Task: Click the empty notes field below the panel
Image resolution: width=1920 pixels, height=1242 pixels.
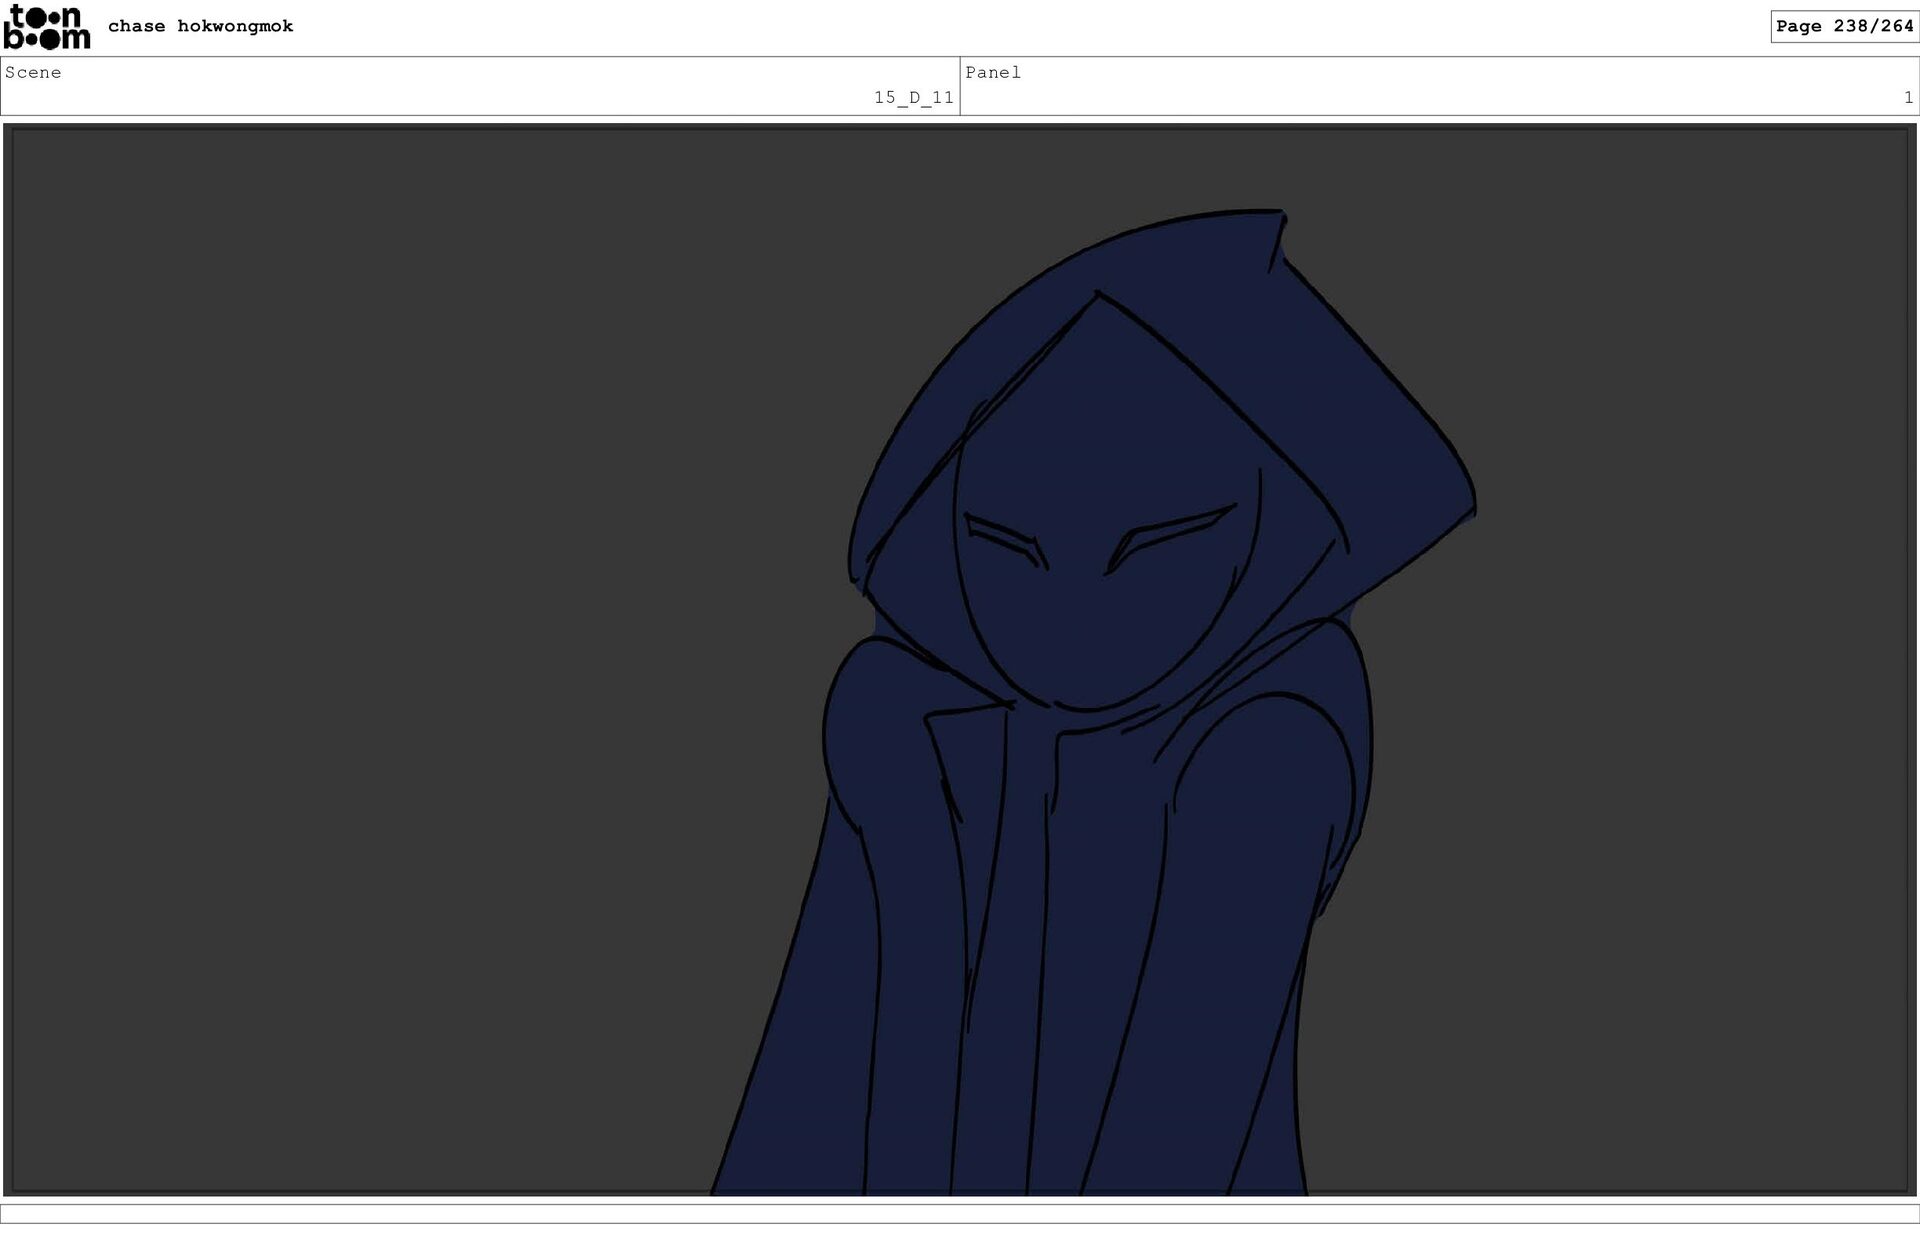Action: tap(960, 1213)
